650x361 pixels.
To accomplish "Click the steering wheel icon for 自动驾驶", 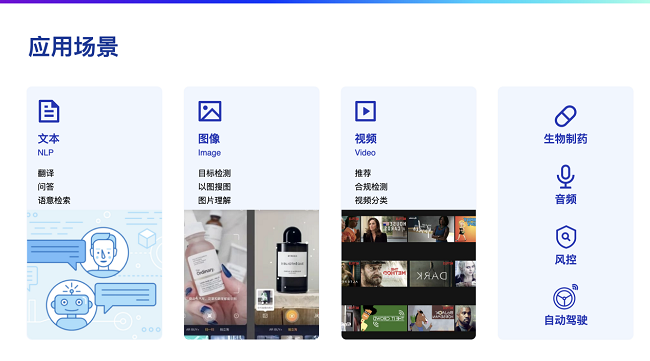I will tap(565, 297).
